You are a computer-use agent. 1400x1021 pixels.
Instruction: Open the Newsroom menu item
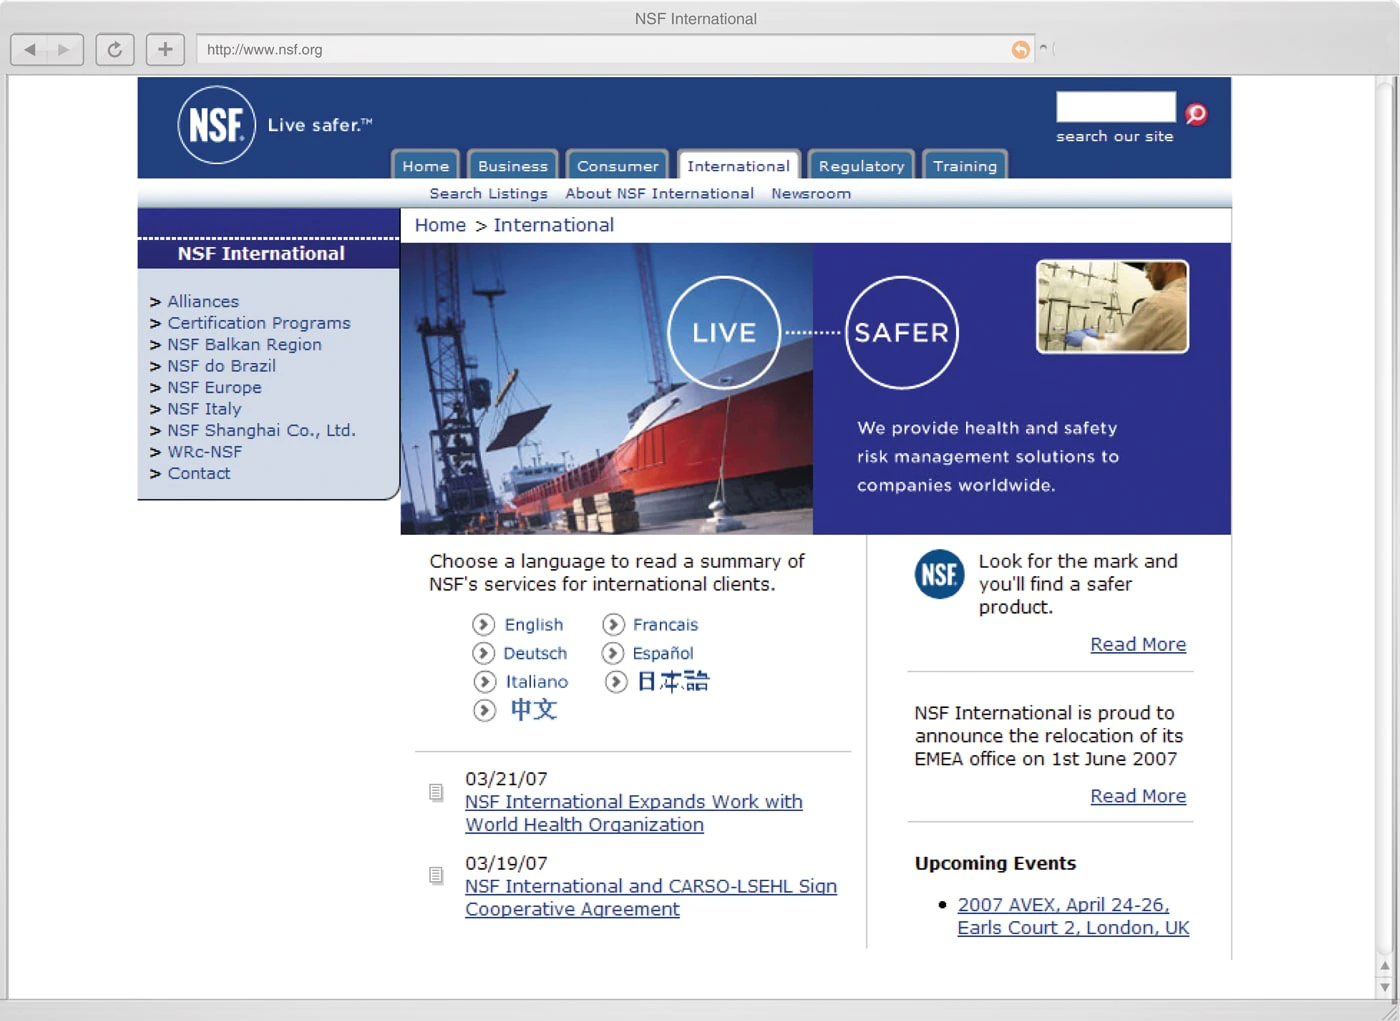click(x=811, y=193)
